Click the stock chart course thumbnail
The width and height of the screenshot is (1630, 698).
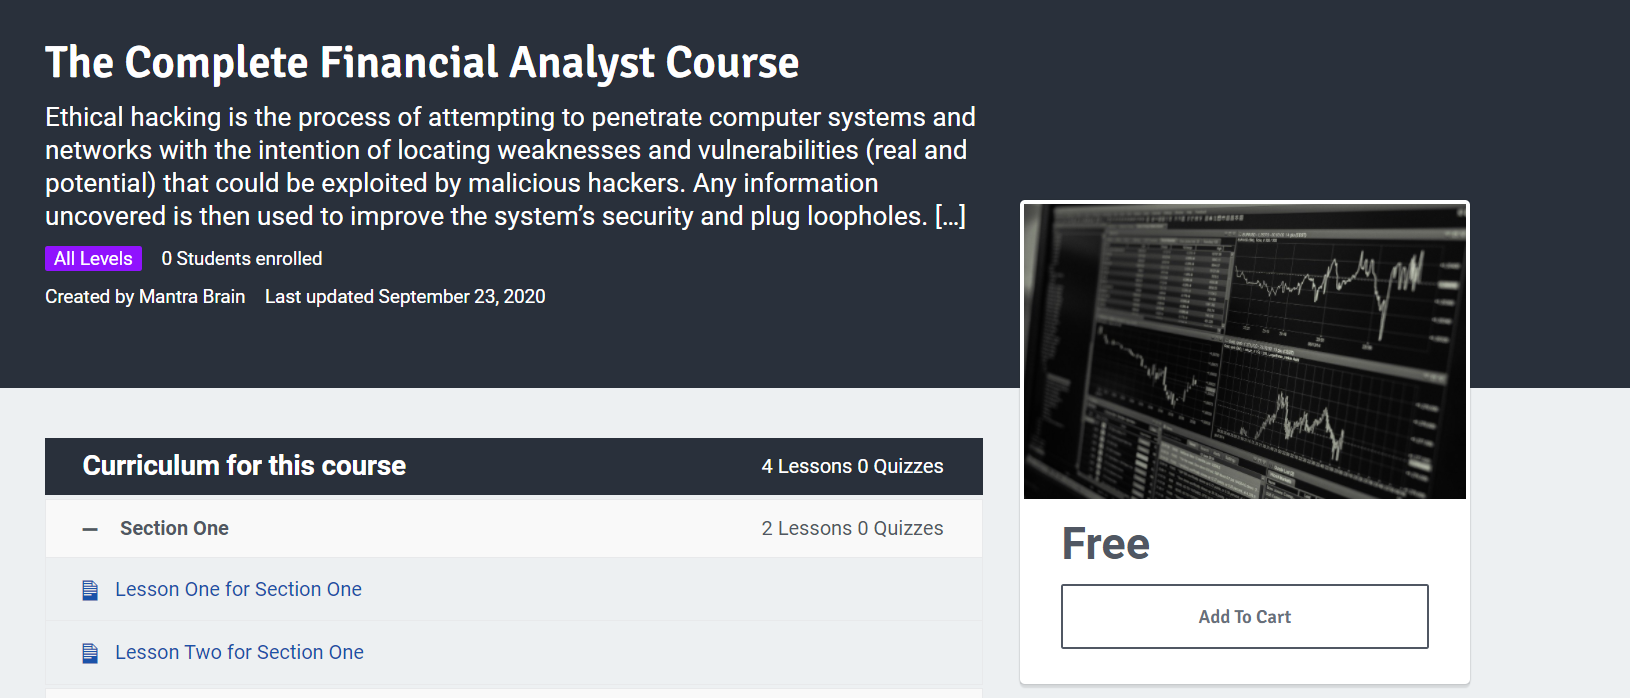1244,352
